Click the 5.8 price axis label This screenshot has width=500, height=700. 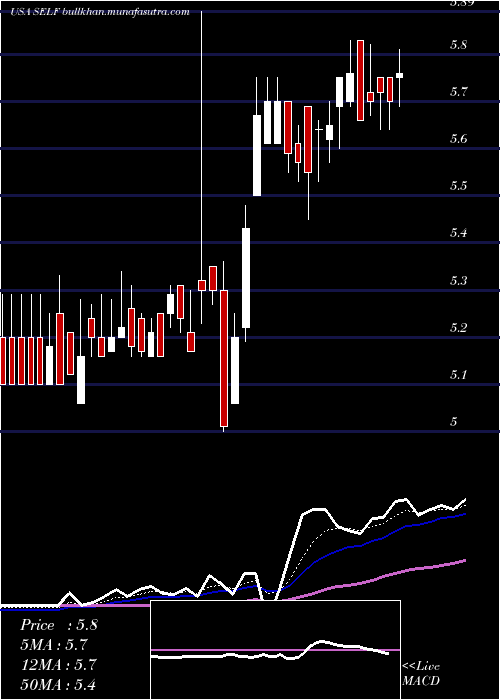click(458, 45)
